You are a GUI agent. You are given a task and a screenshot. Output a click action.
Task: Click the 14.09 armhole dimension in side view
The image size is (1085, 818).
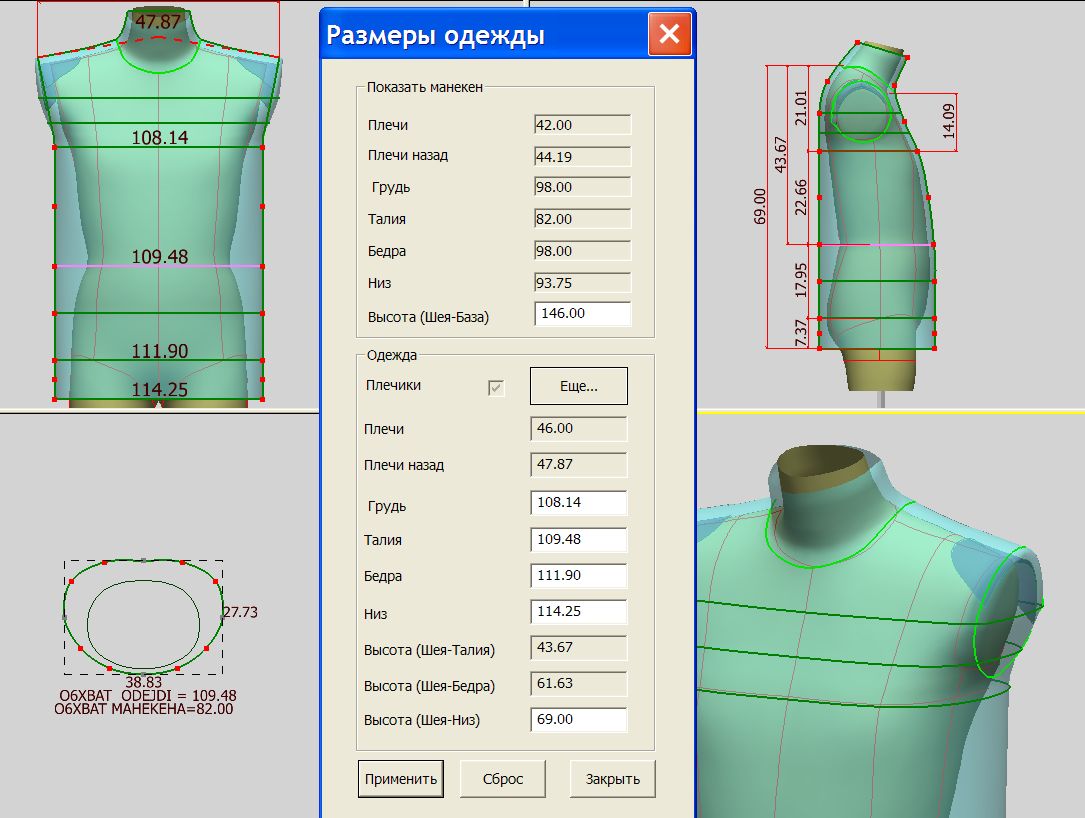949,121
